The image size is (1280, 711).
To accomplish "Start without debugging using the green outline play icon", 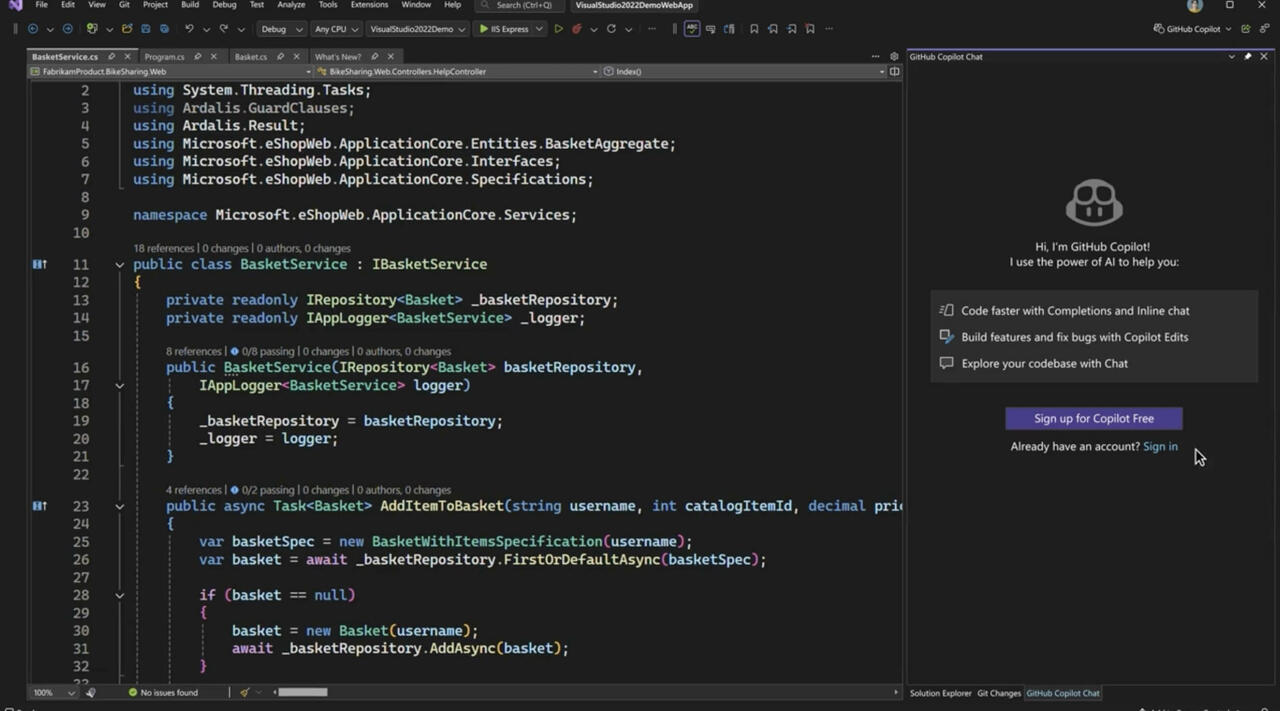I will pyautogui.click(x=558, y=29).
